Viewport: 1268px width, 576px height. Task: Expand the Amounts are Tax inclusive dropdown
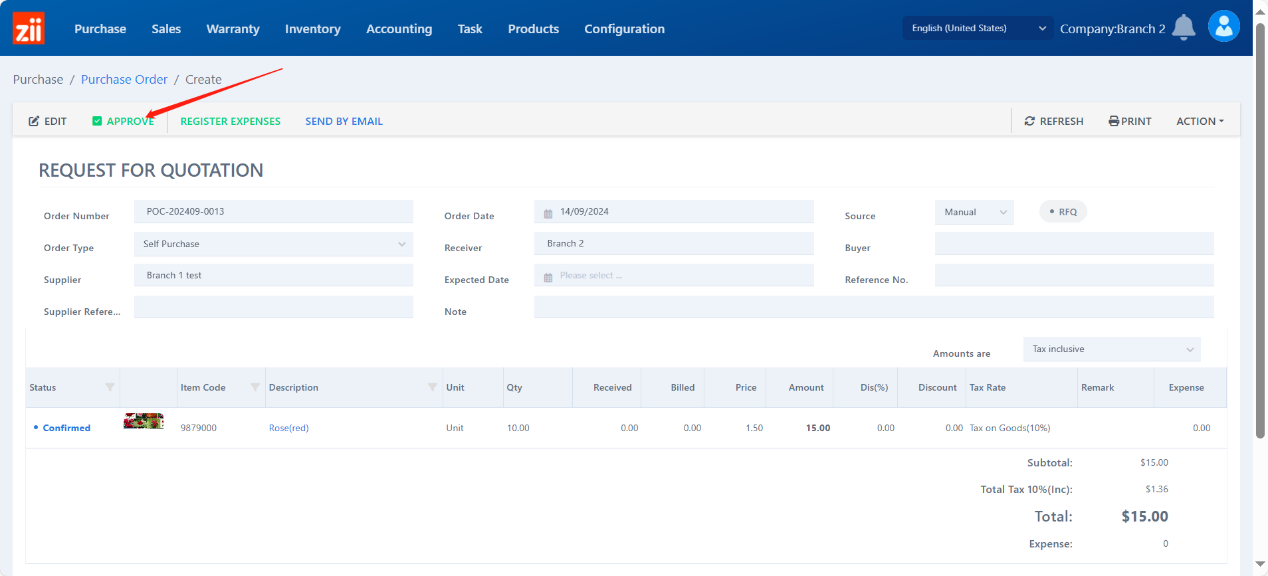click(1112, 349)
